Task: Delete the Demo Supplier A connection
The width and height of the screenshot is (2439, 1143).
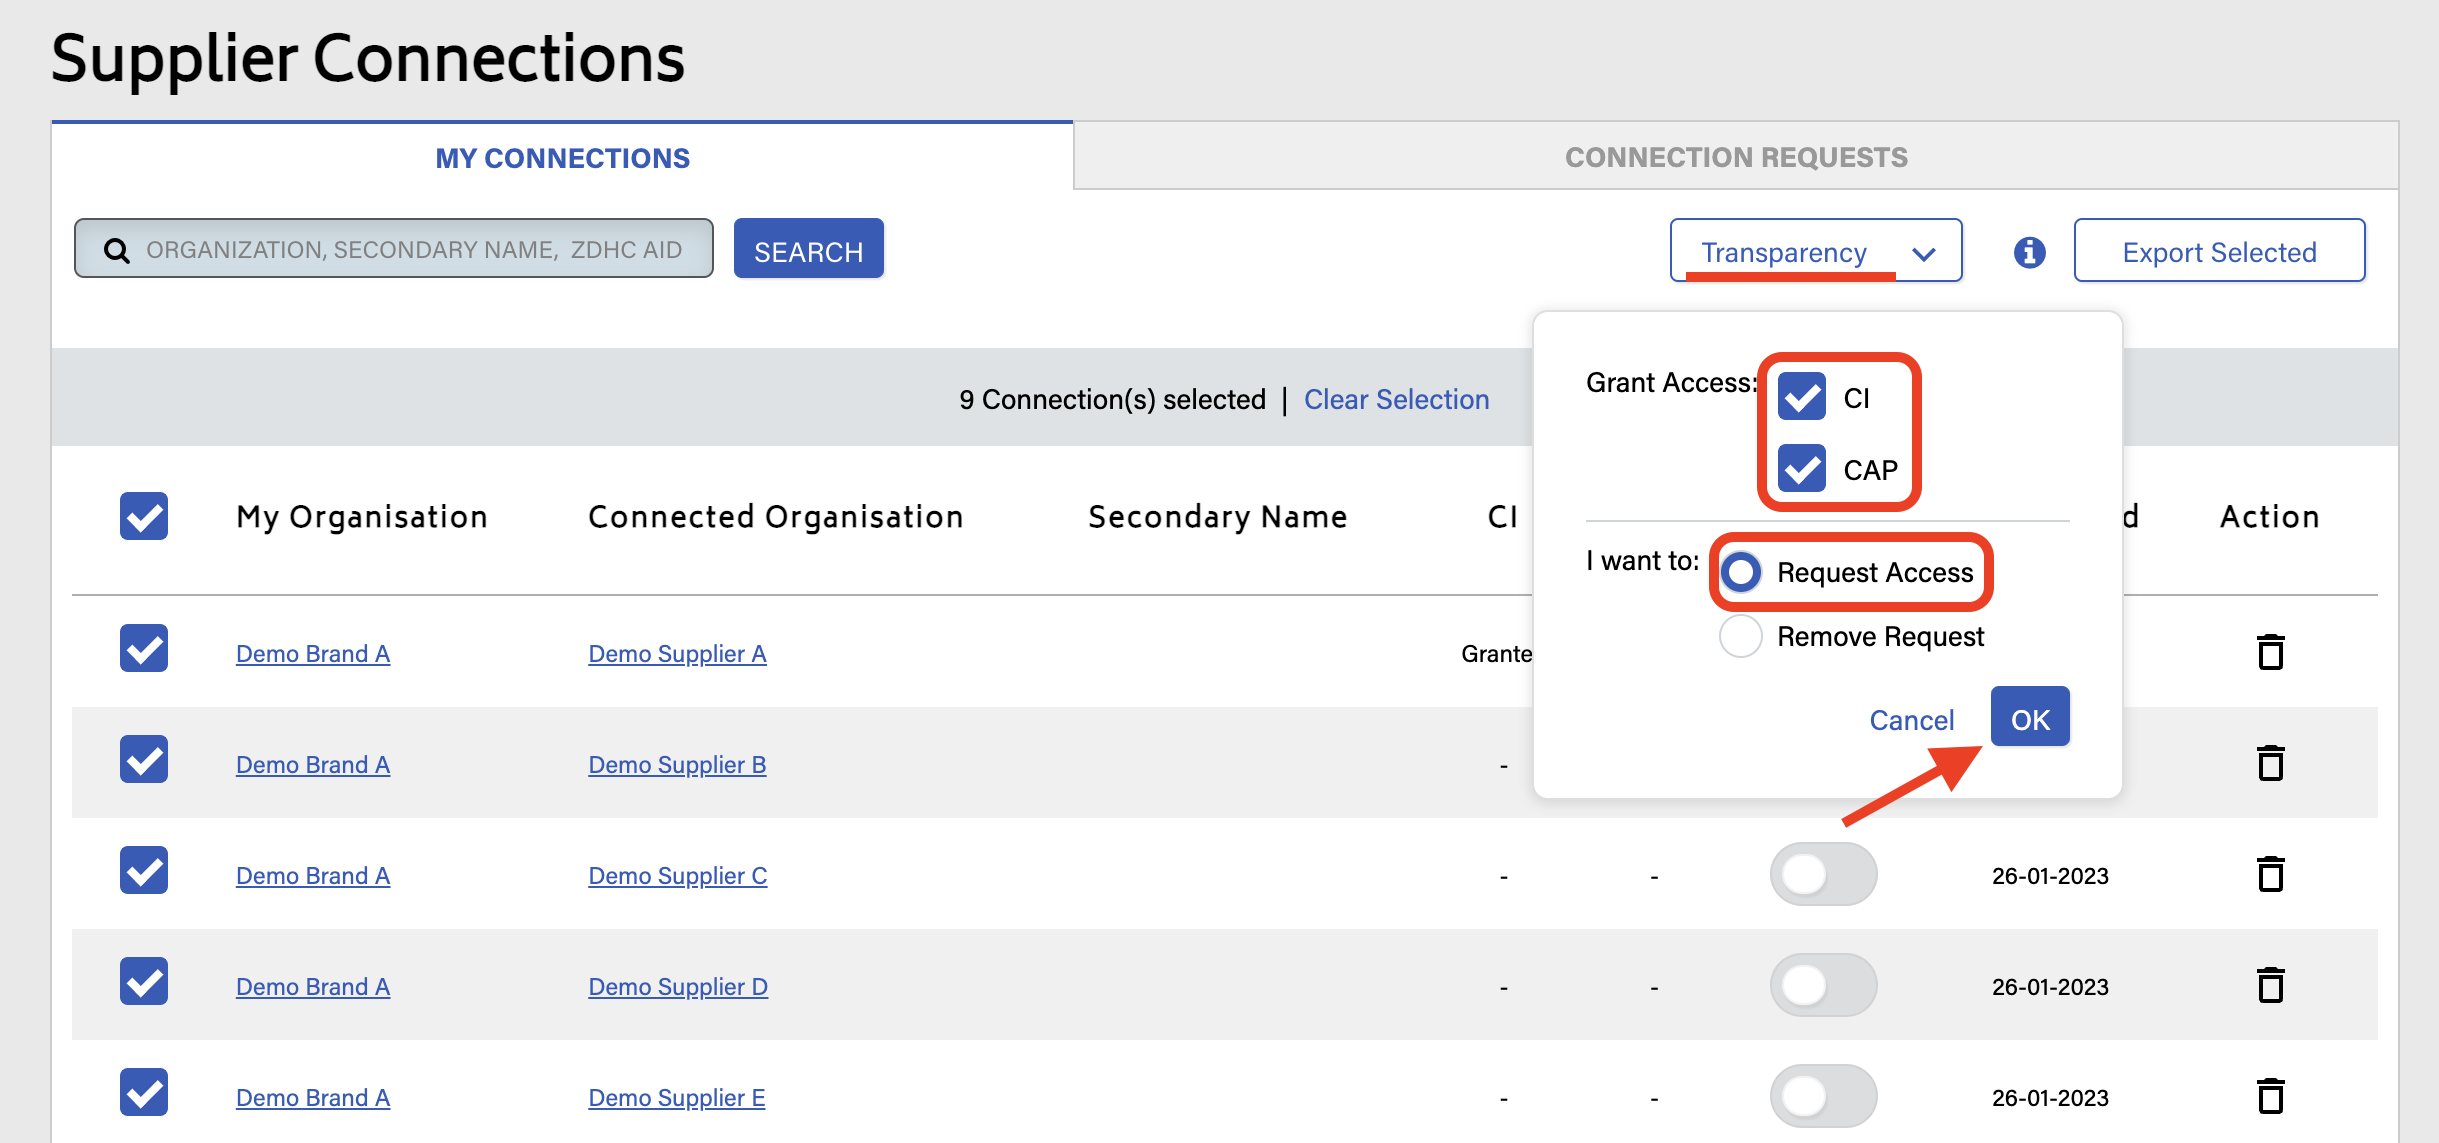Action: pyautogui.click(x=2271, y=653)
